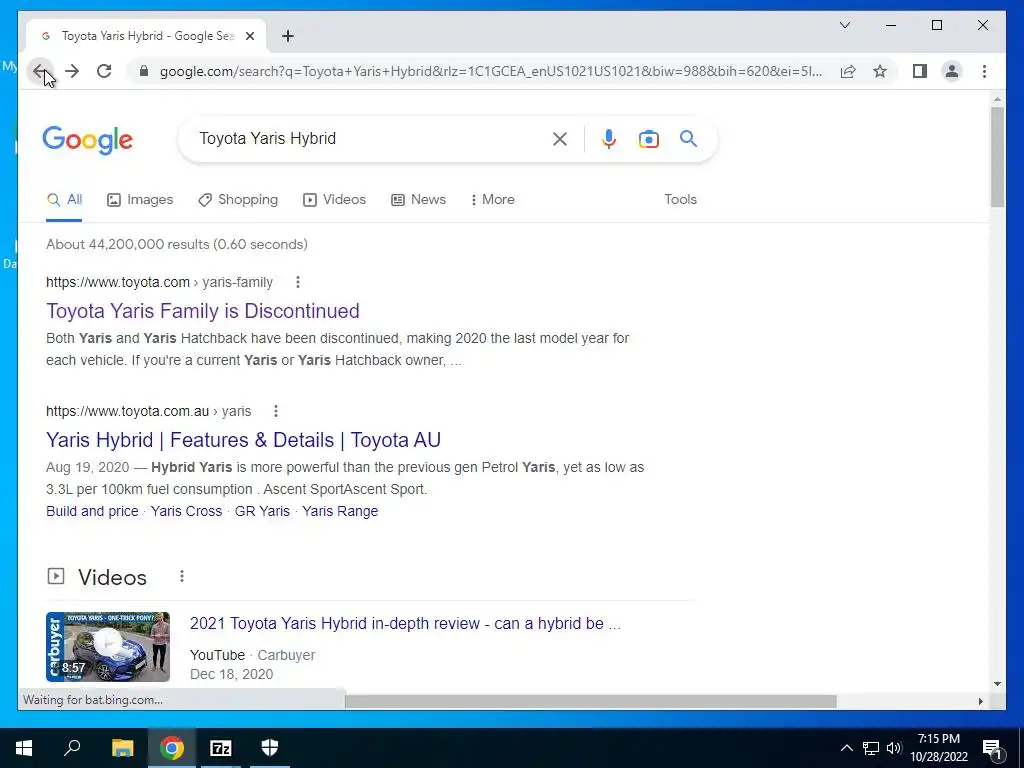This screenshot has width=1024, height=768.
Task: Open the notification center
Action: pos(993,750)
